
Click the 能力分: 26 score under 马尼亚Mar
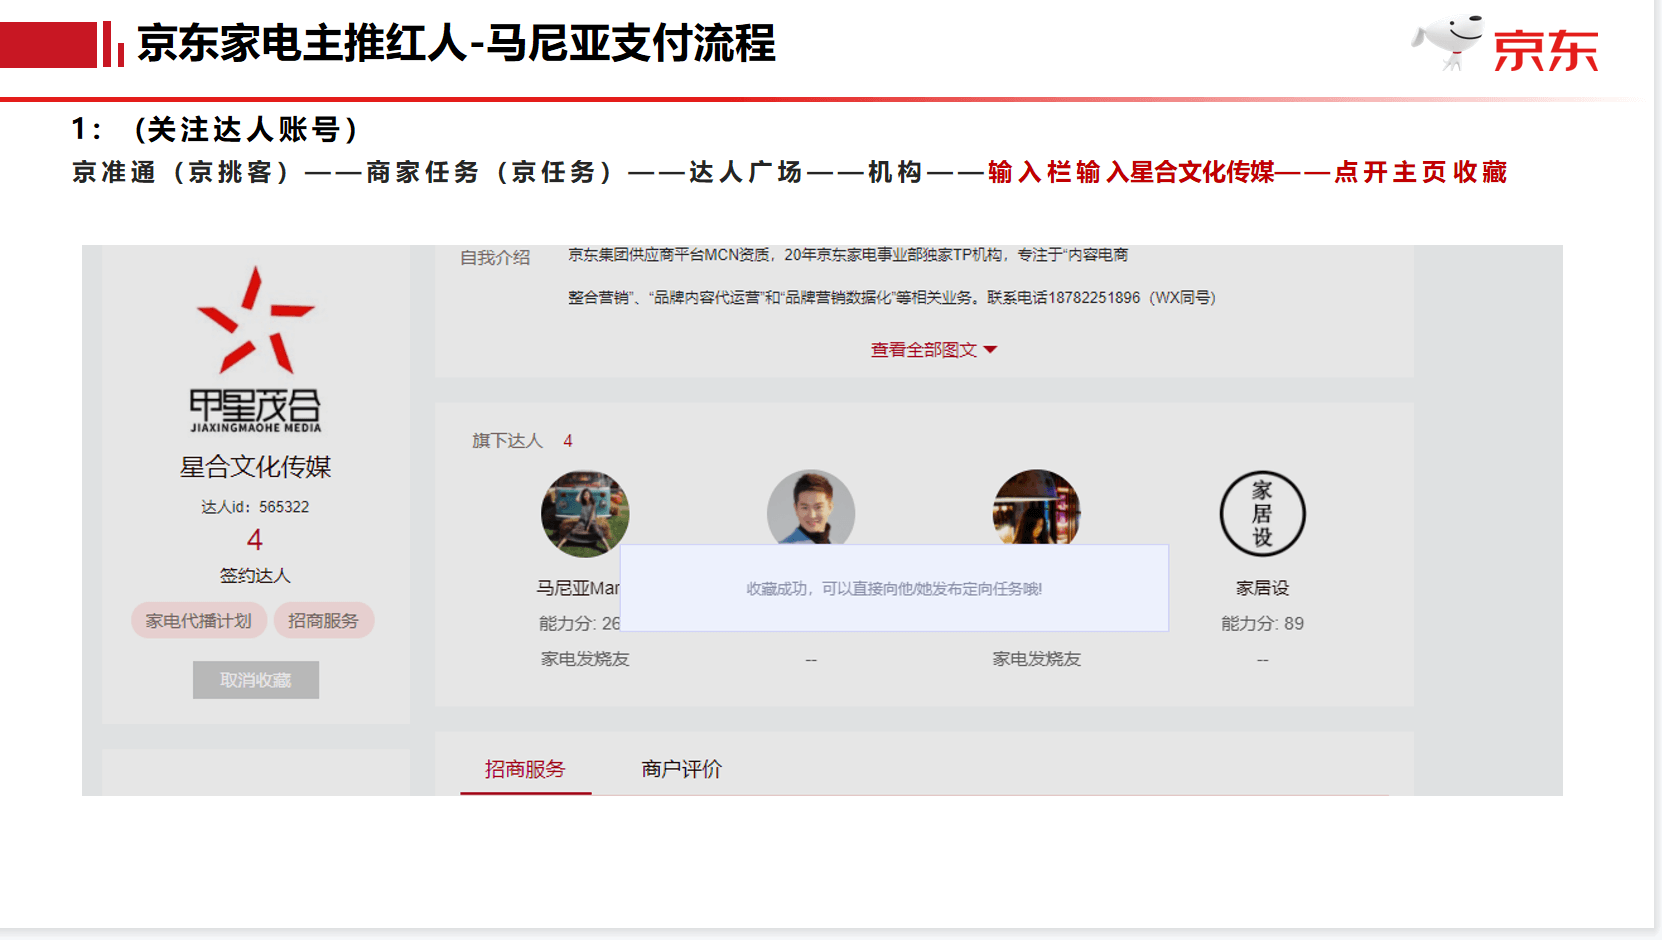pyautogui.click(x=580, y=624)
